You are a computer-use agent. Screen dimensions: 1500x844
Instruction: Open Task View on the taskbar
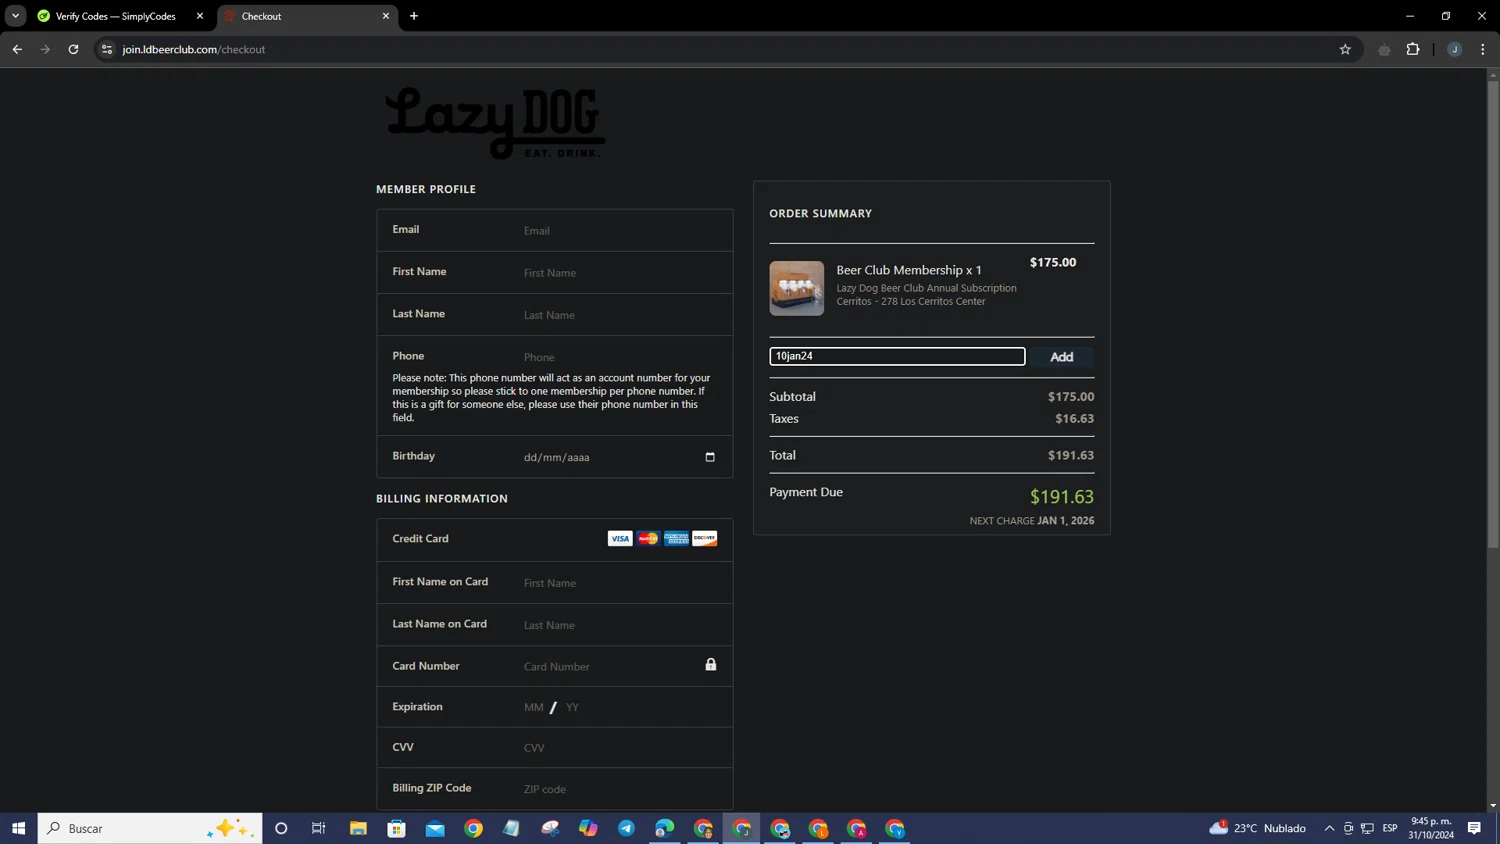click(x=319, y=828)
